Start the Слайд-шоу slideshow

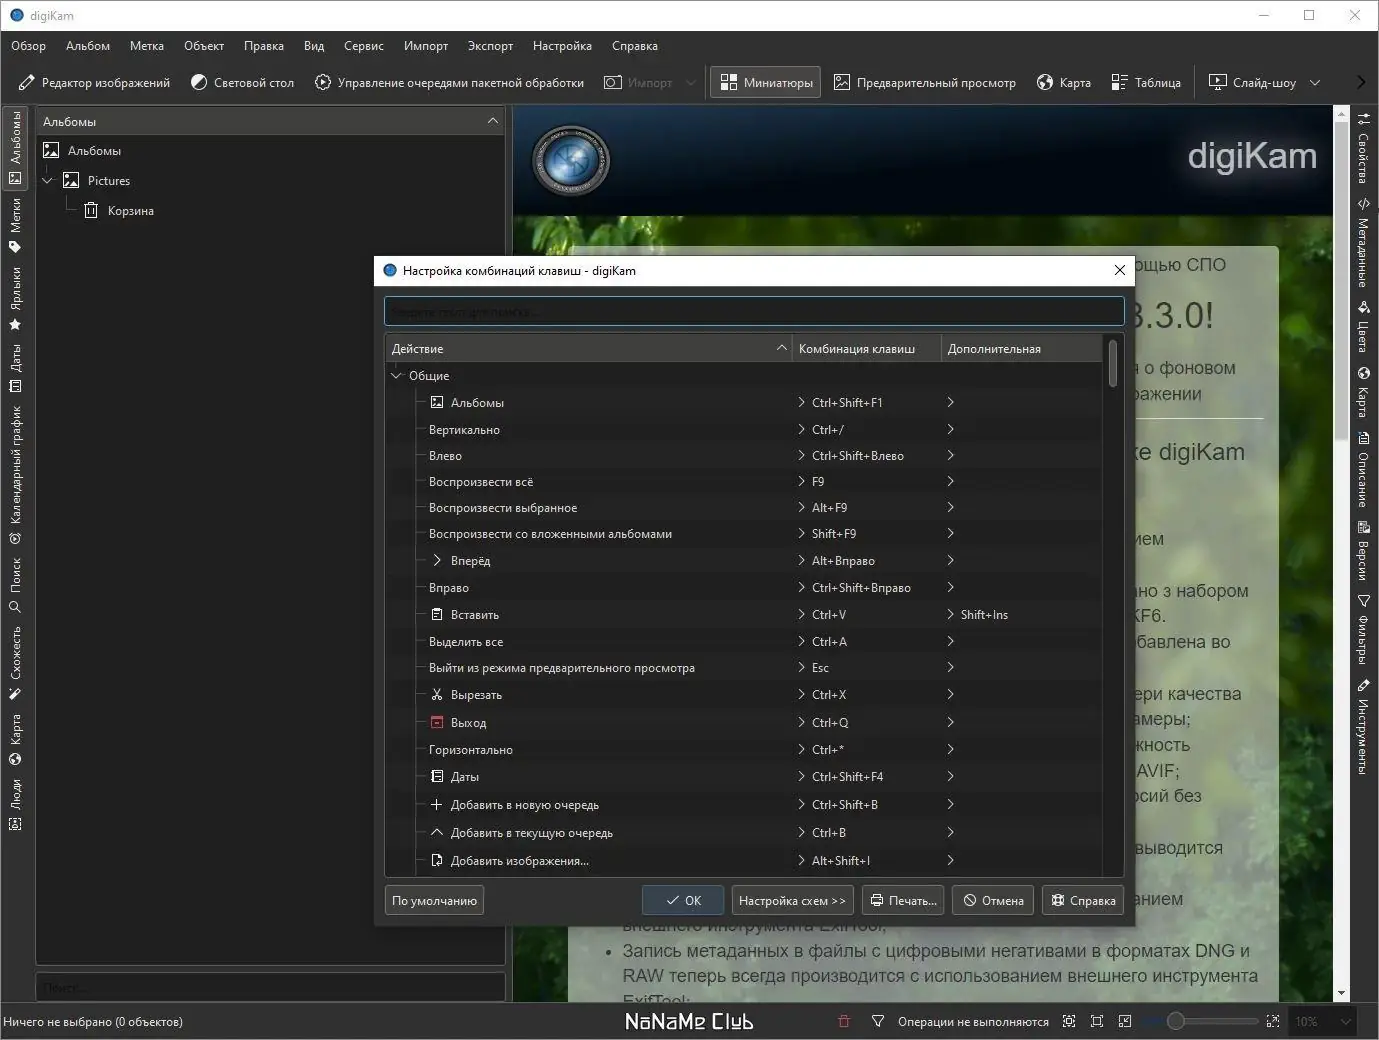coord(1252,83)
